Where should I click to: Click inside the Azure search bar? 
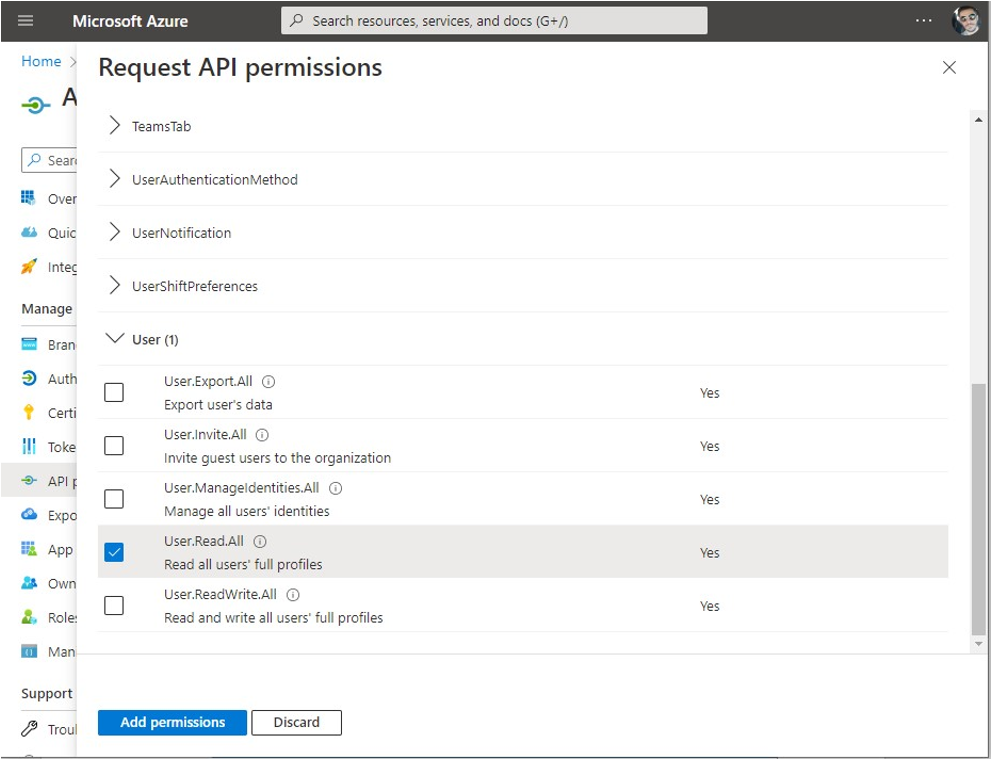(x=493, y=20)
